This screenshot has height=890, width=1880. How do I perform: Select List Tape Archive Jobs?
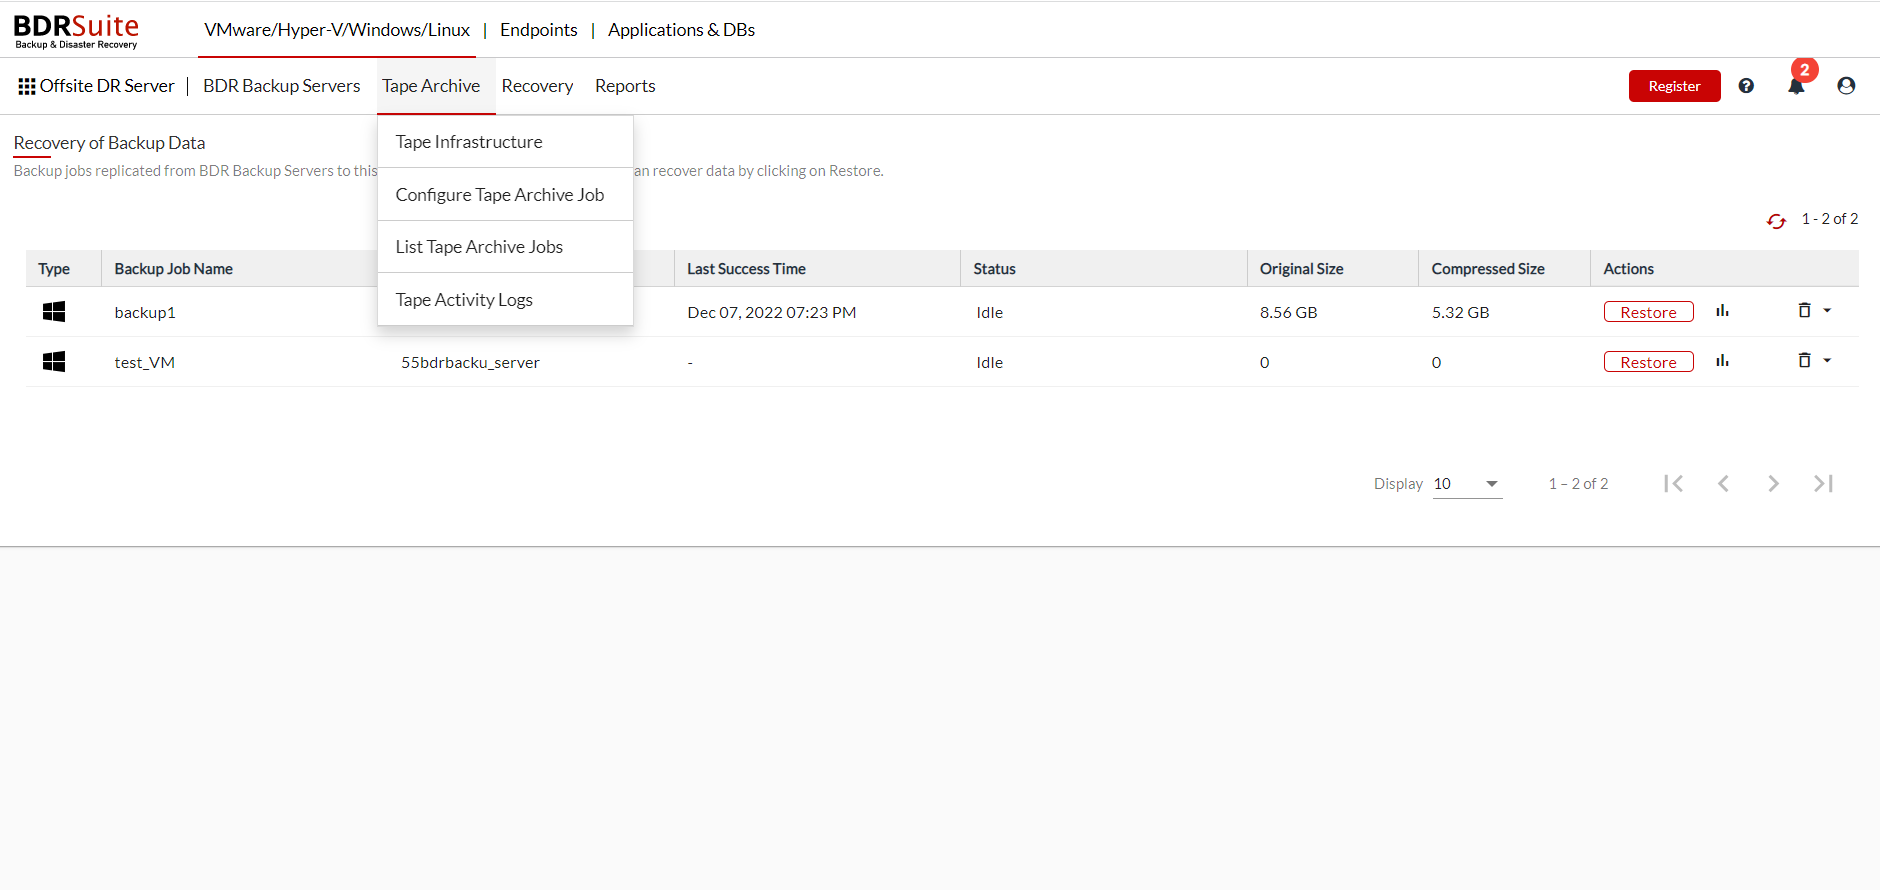505,247
